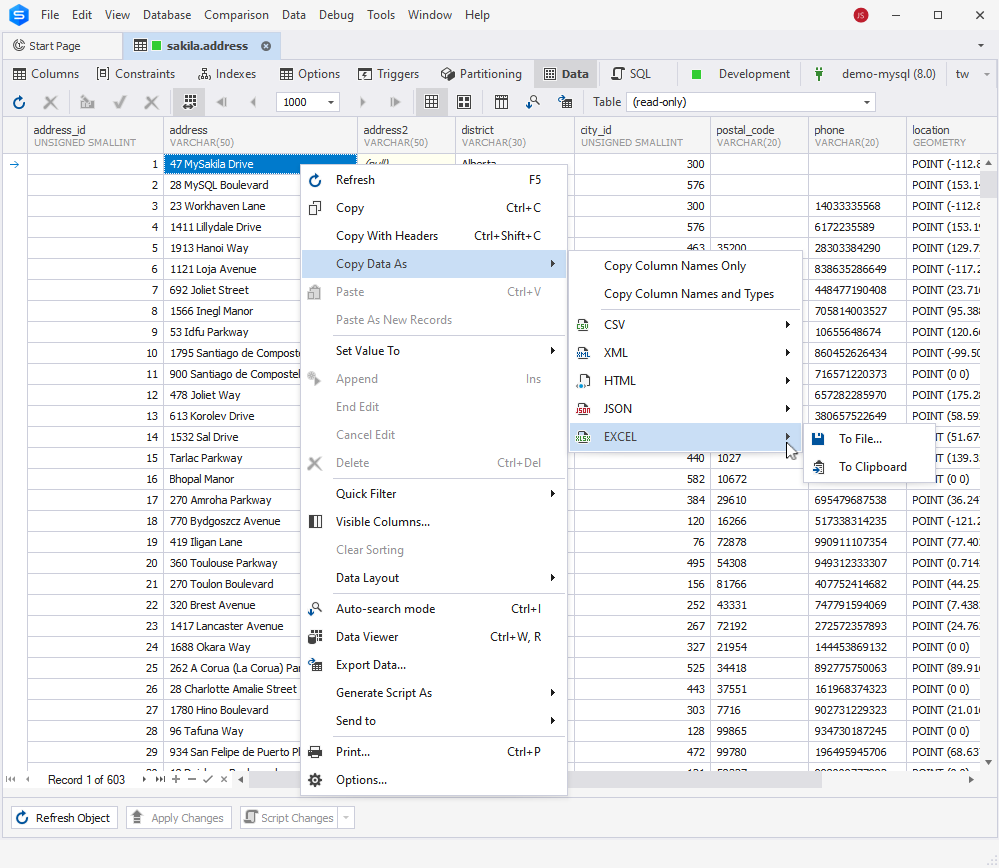The height and width of the screenshot is (868, 999).
Task: Open the Tools menu
Action: [381, 15]
